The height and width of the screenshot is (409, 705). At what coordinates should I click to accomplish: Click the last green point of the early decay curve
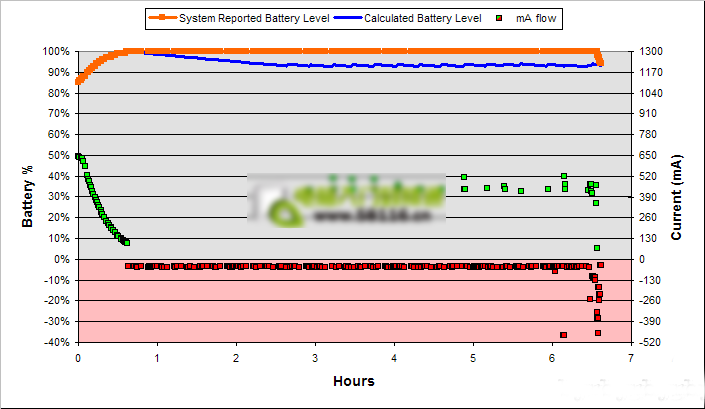point(127,243)
